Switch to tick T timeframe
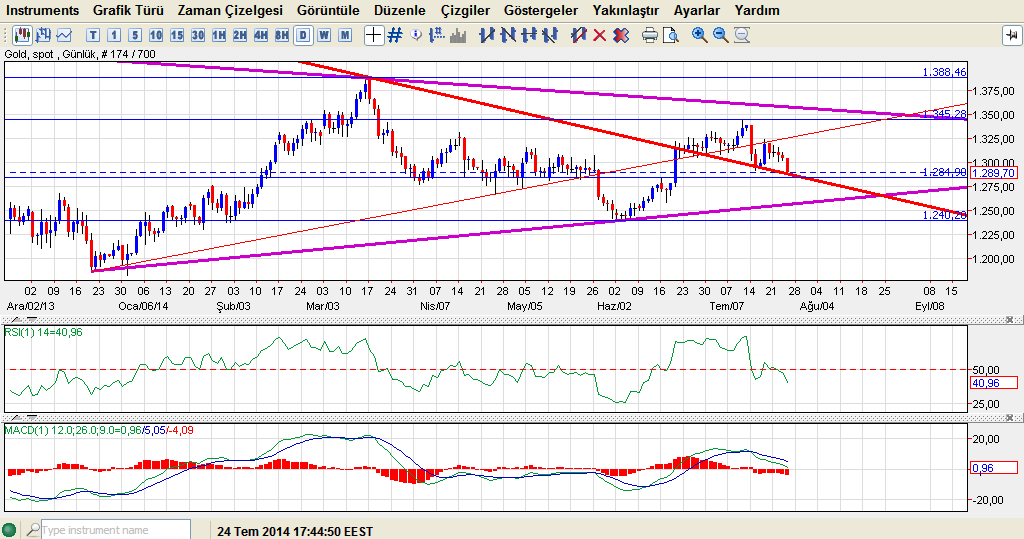1024x539 pixels. pyautogui.click(x=93, y=35)
